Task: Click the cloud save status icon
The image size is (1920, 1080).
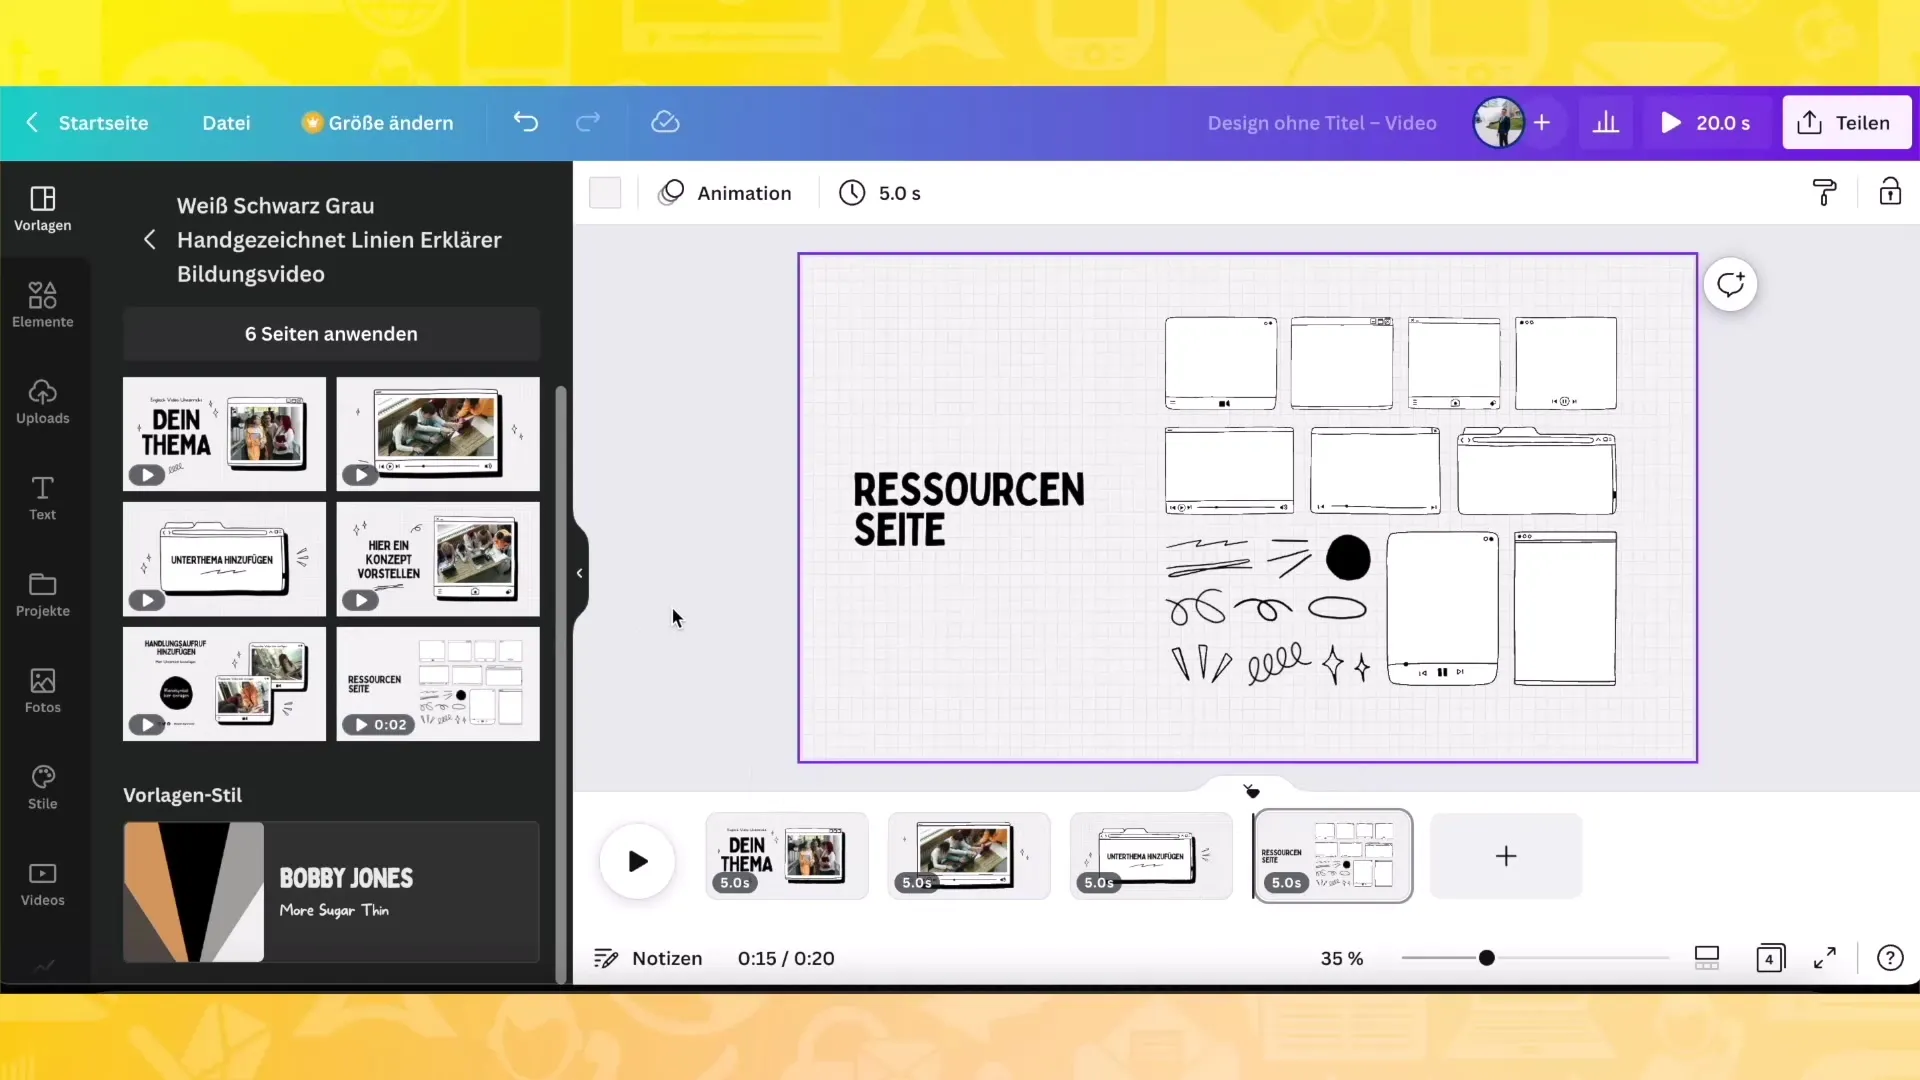Action: point(665,121)
